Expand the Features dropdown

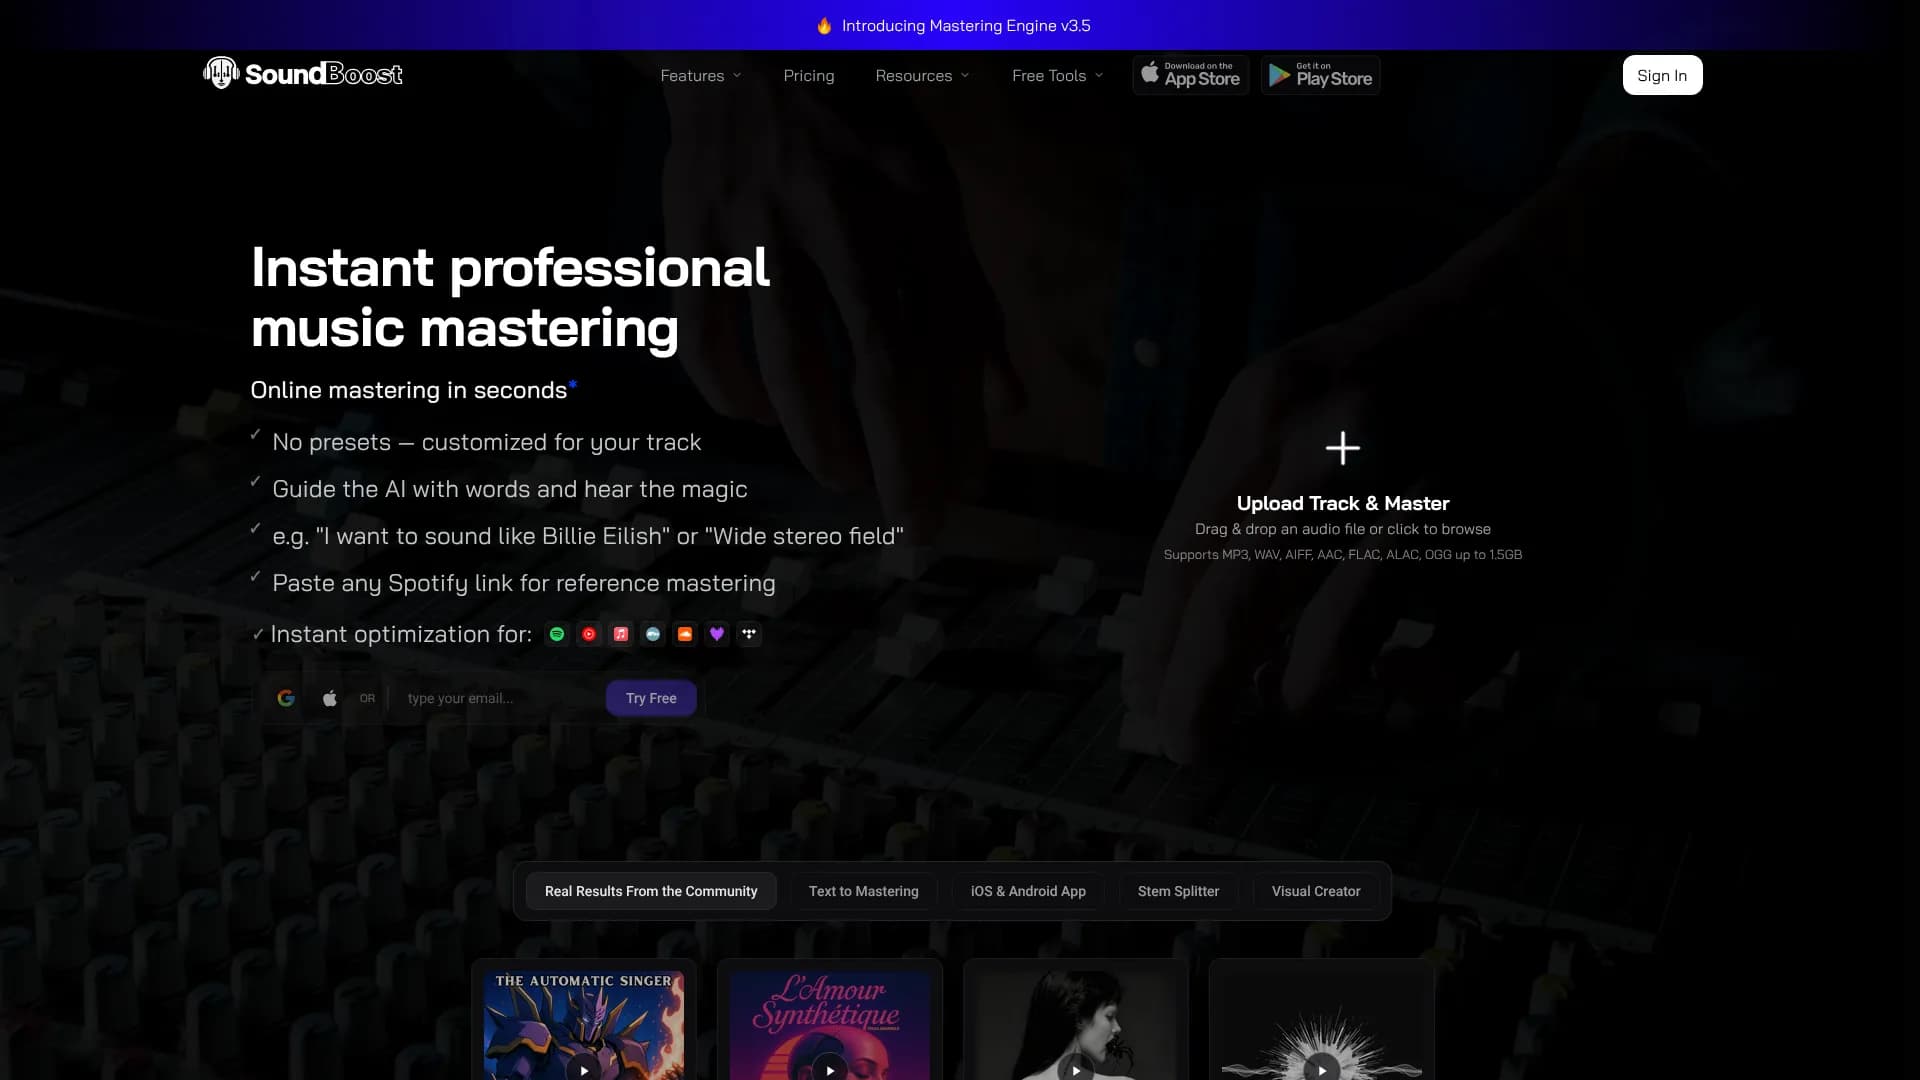click(700, 75)
